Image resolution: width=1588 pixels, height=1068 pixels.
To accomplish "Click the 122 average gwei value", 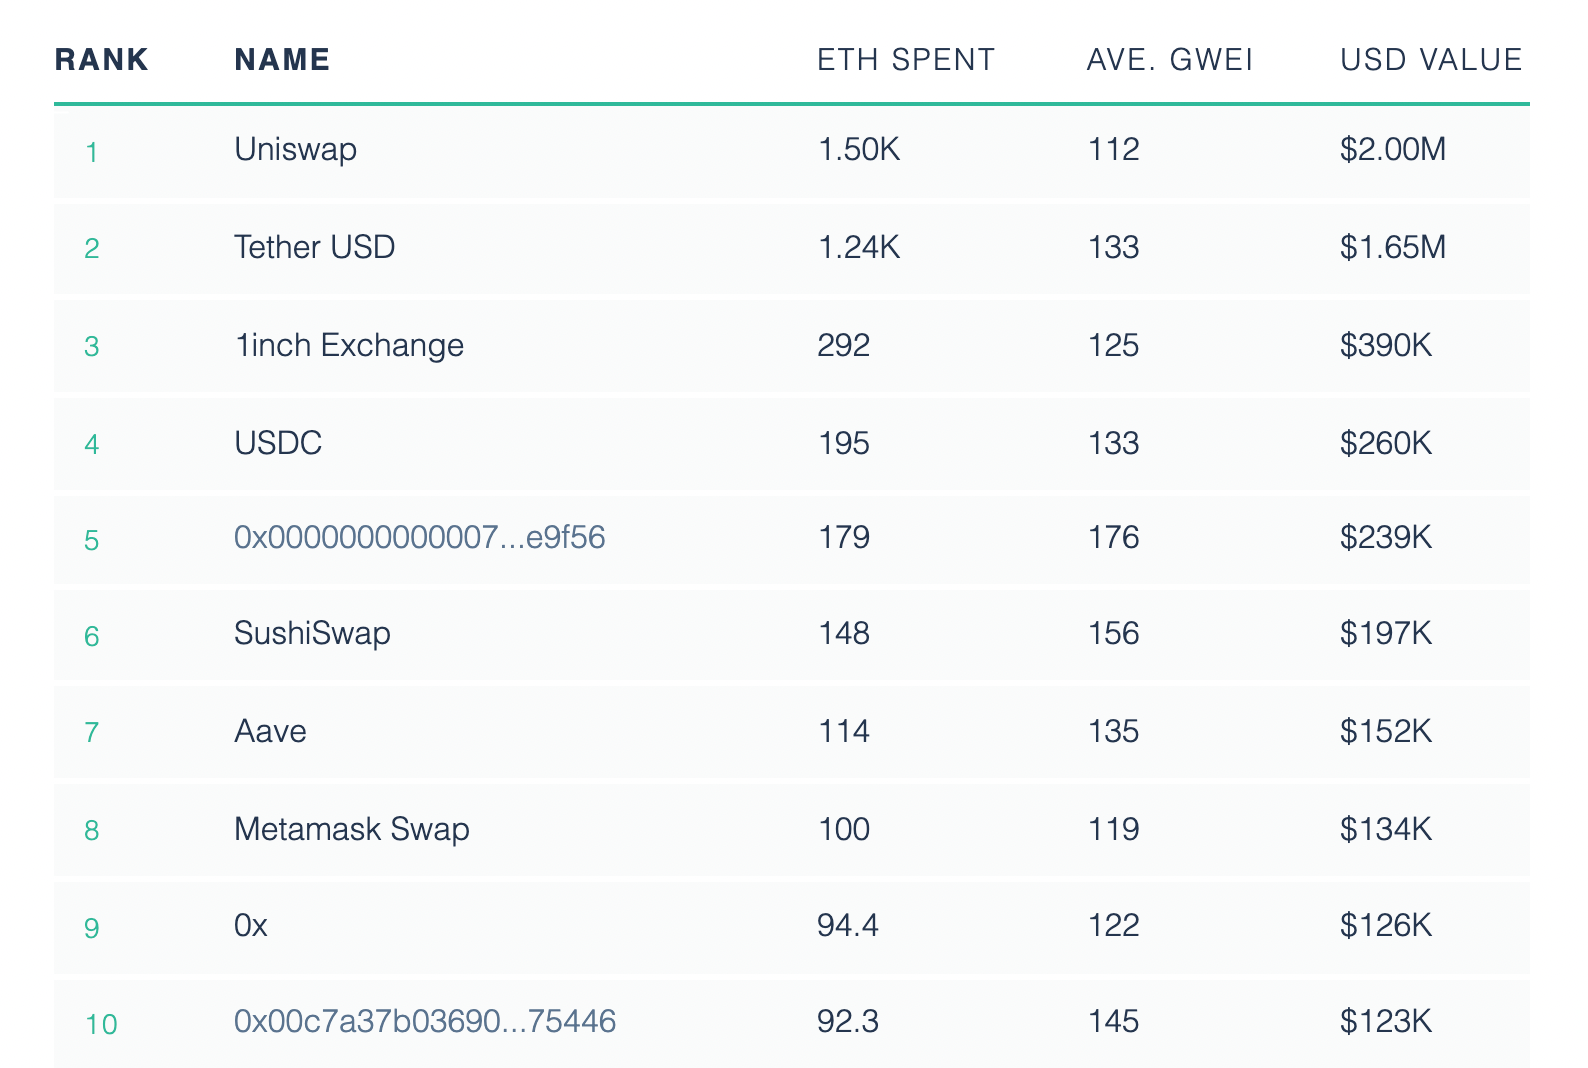I will click(x=1113, y=926).
